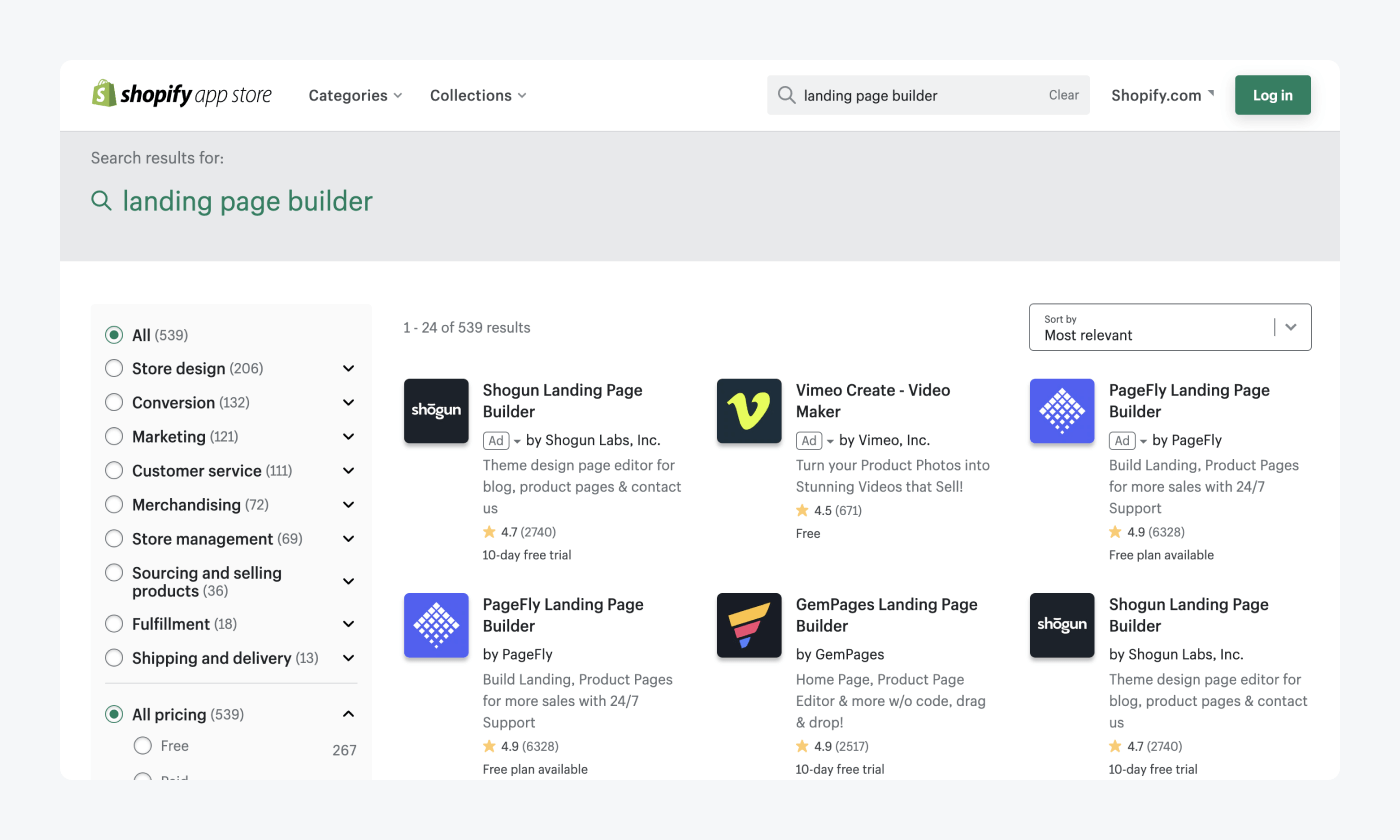The height and width of the screenshot is (840, 1400).
Task: Open PageFly app icon without Ad badge
Action: (x=436, y=625)
